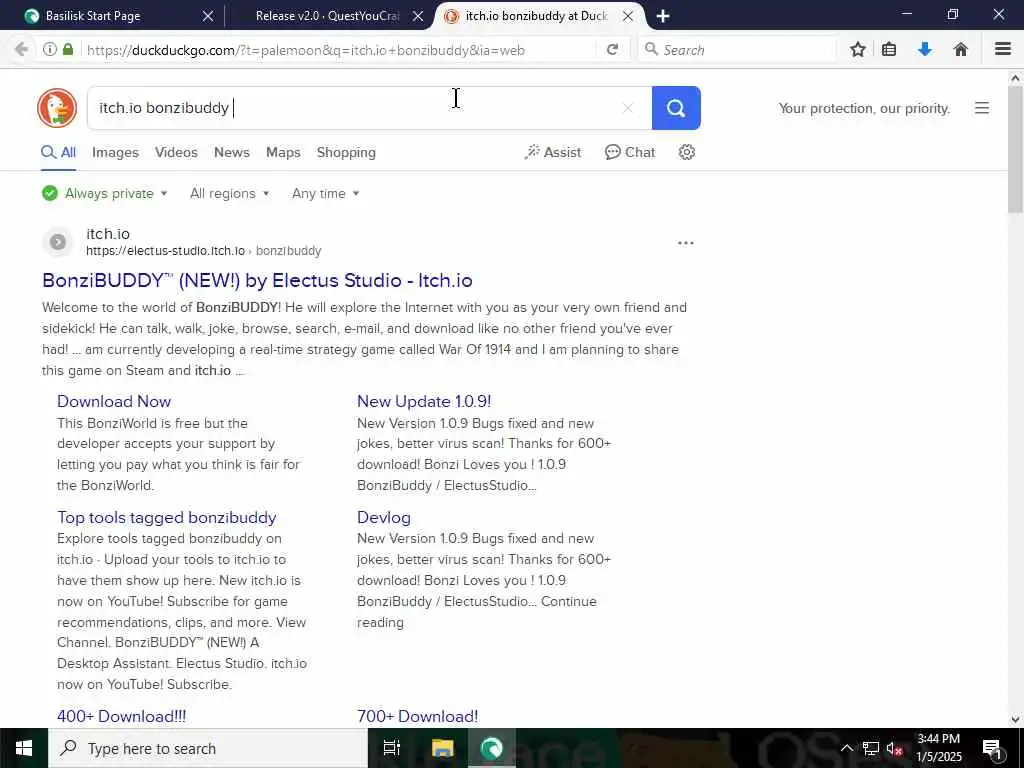This screenshot has height=768, width=1024.
Task: Submit search with blue magnifier button
Action: click(676, 108)
